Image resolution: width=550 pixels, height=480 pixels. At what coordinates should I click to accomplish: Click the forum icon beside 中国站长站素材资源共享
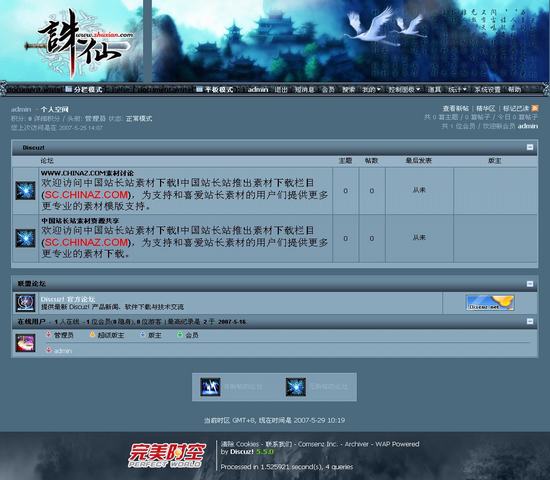(25, 238)
